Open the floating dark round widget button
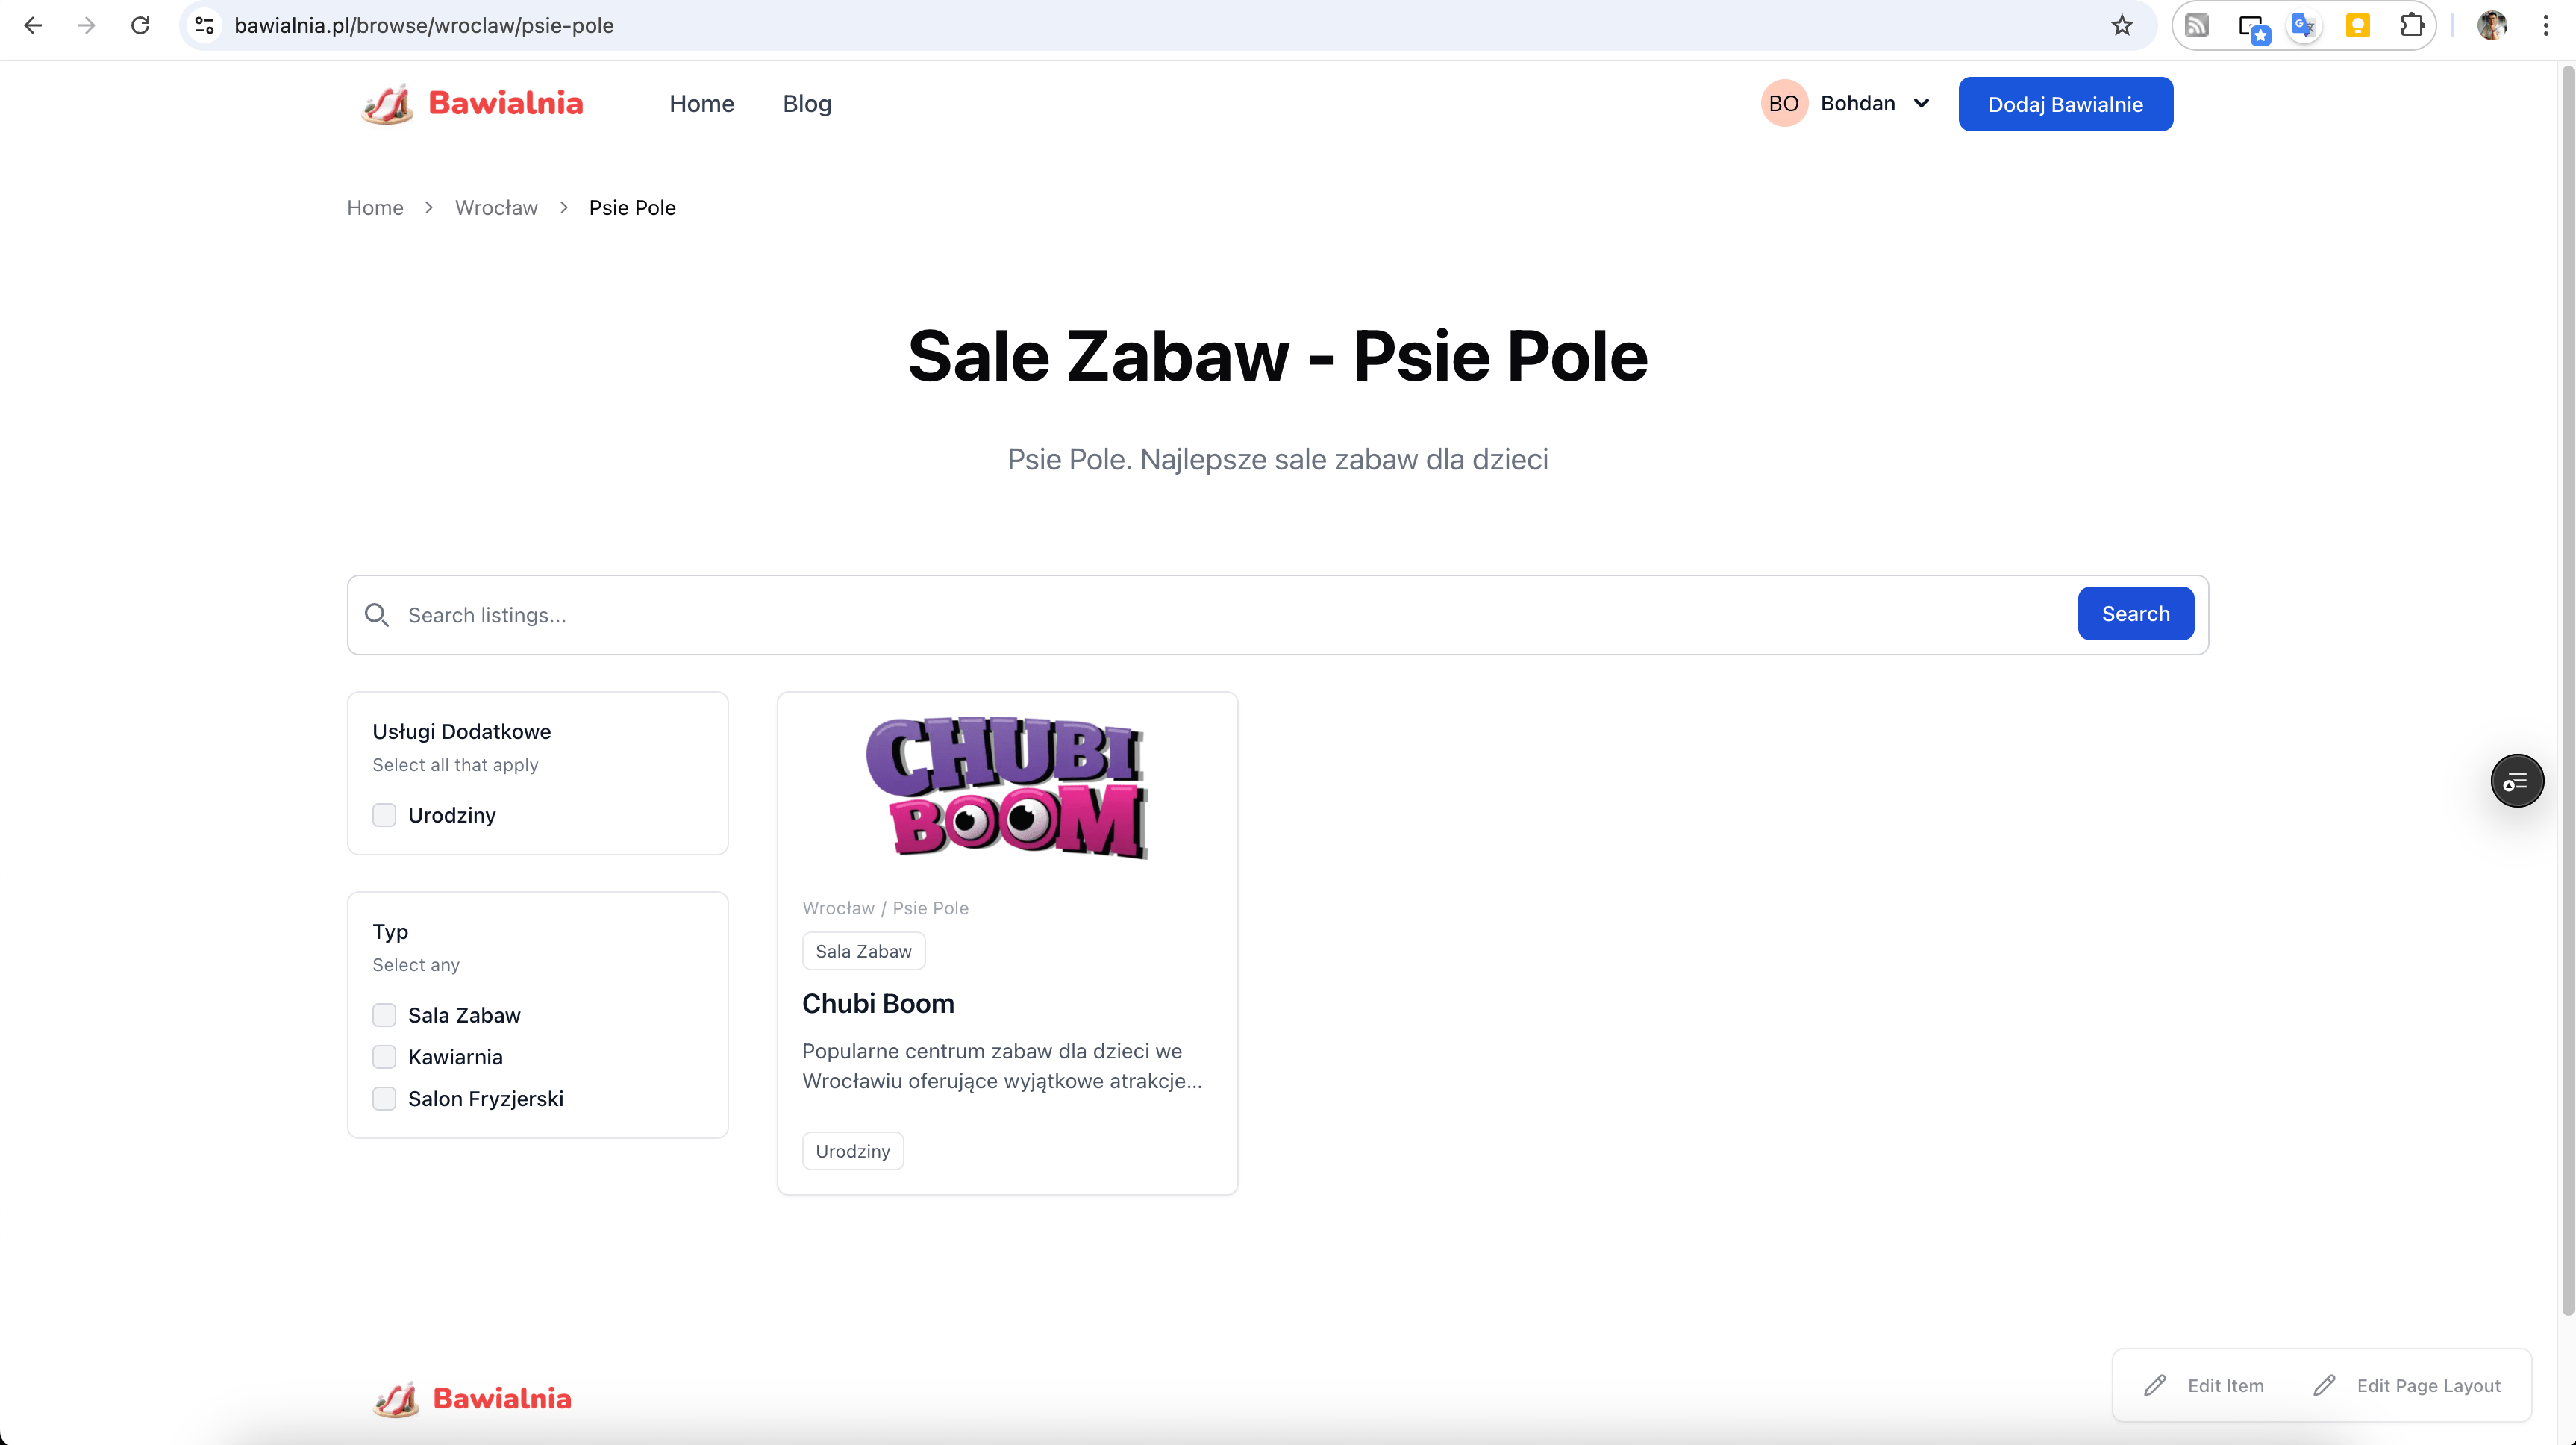The height and width of the screenshot is (1445, 2576). [x=2516, y=781]
